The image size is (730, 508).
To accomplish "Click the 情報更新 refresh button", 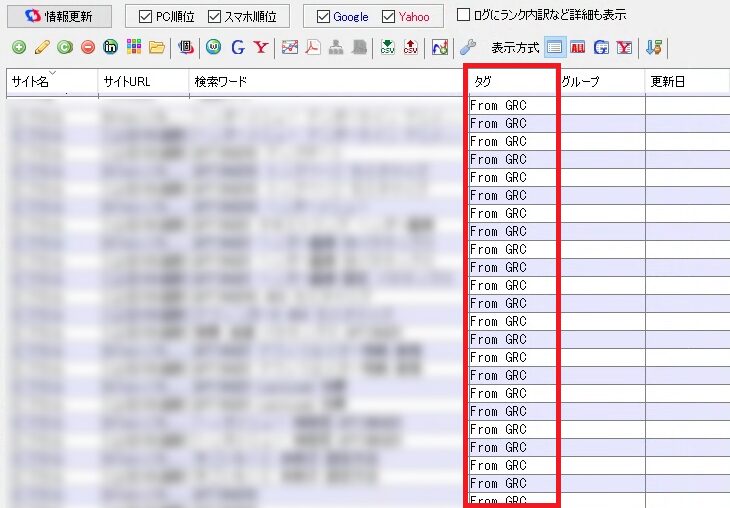I will click(x=59, y=16).
